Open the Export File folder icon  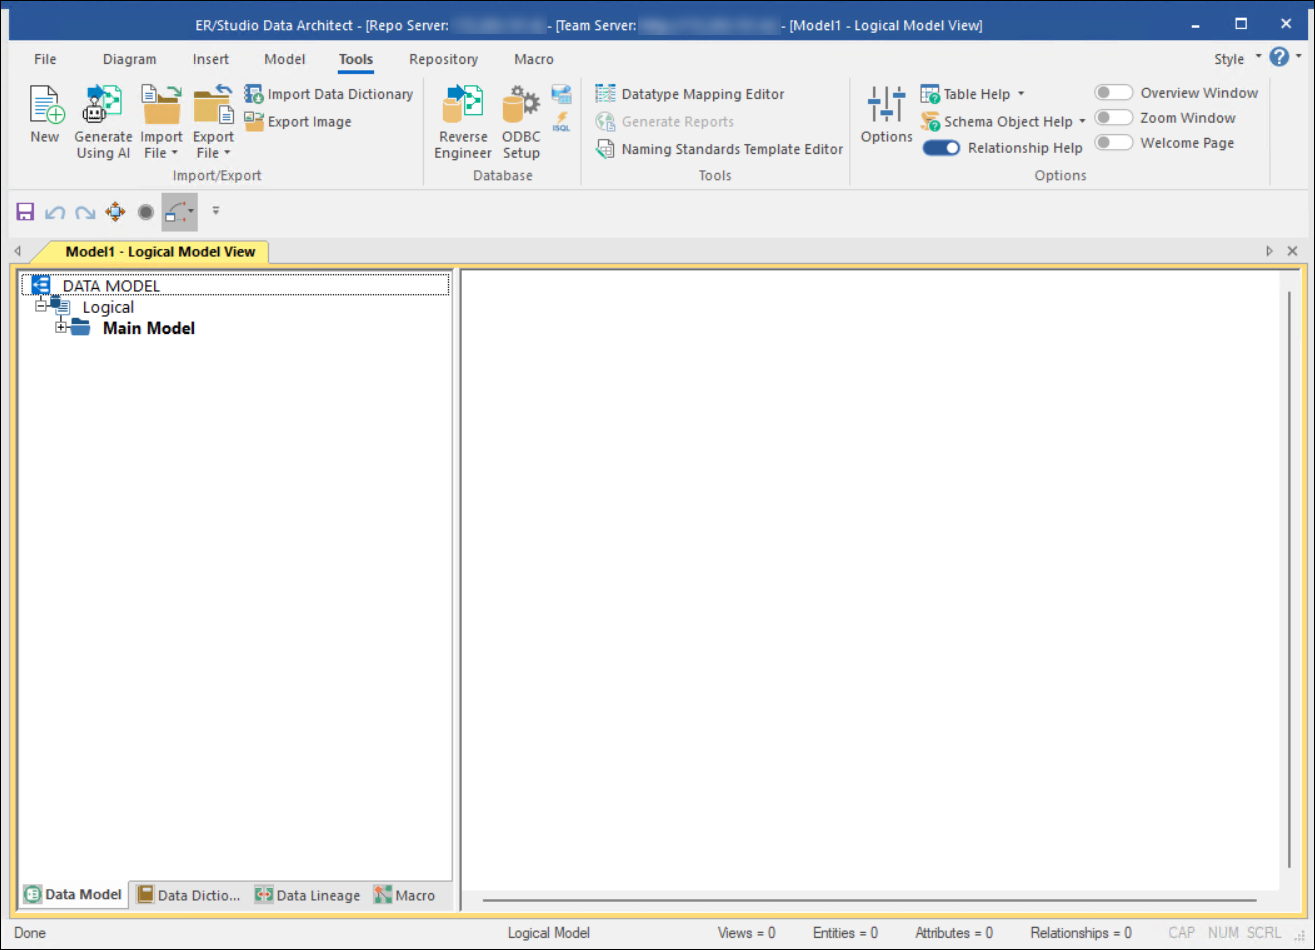213,105
